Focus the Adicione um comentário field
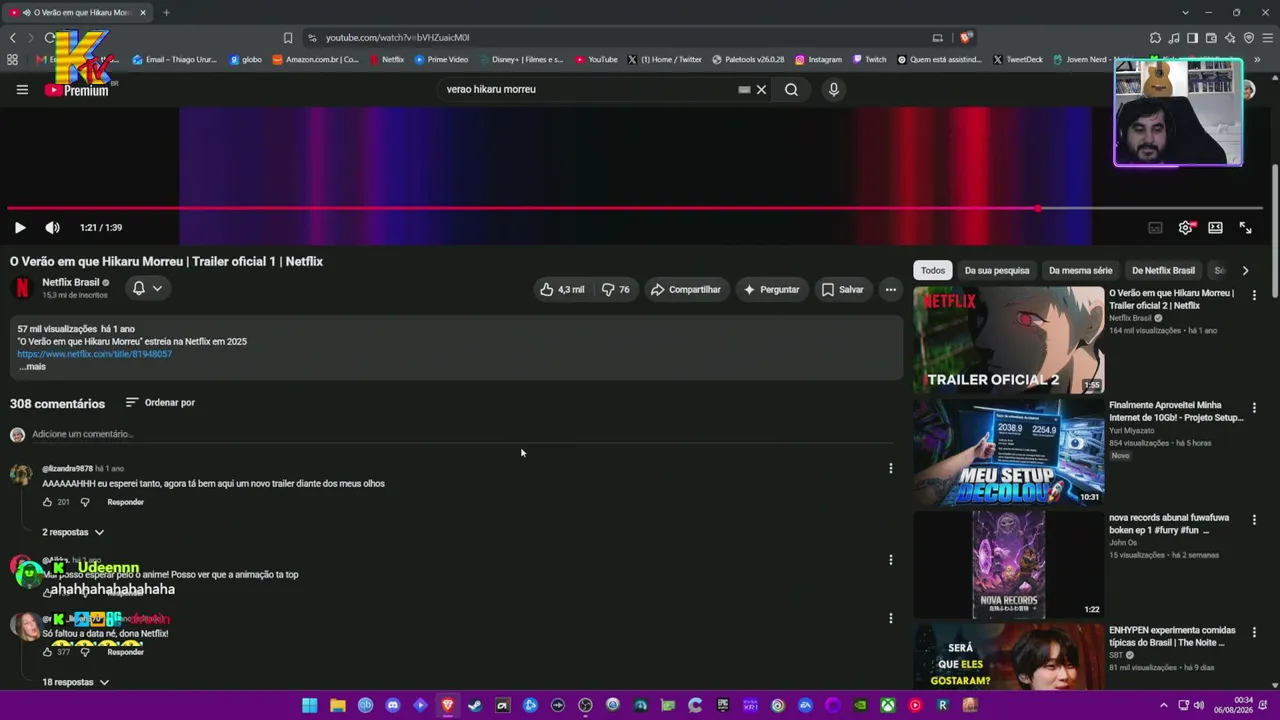Image resolution: width=1280 pixels, height=720 pixels. click(462, 434)
